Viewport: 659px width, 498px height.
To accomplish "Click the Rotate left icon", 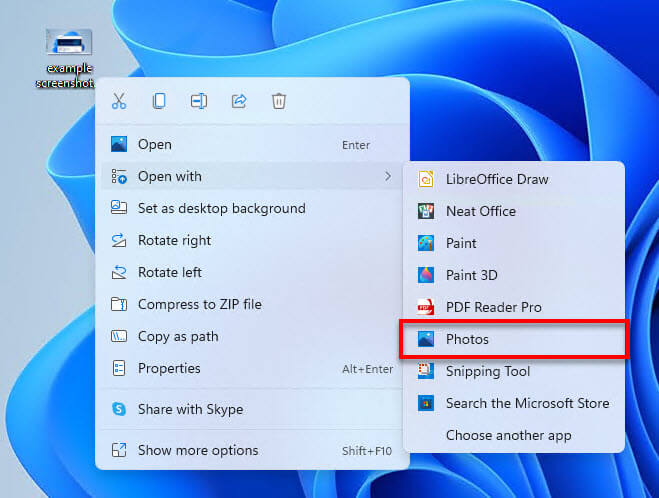I will tap(119, 272).
